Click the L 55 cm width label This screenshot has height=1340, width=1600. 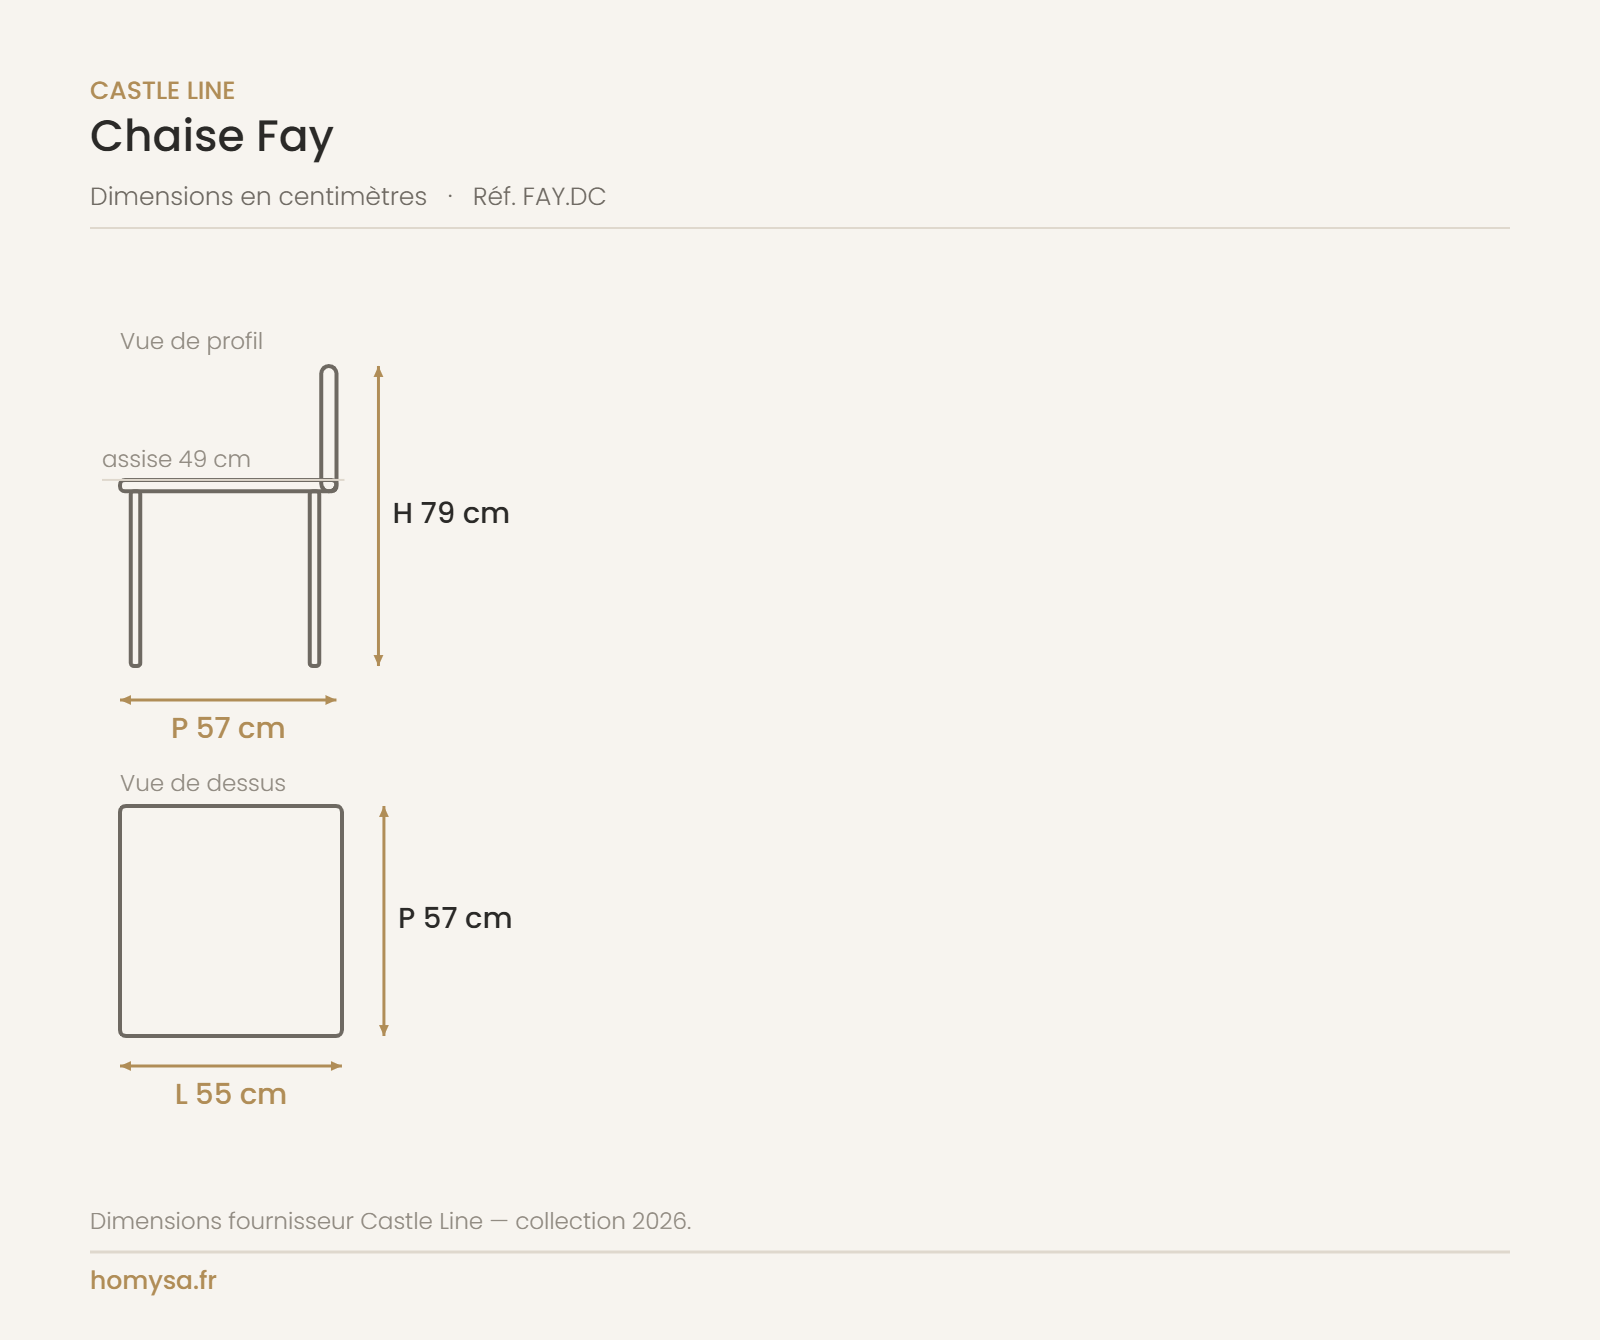tap(231, 1094)
